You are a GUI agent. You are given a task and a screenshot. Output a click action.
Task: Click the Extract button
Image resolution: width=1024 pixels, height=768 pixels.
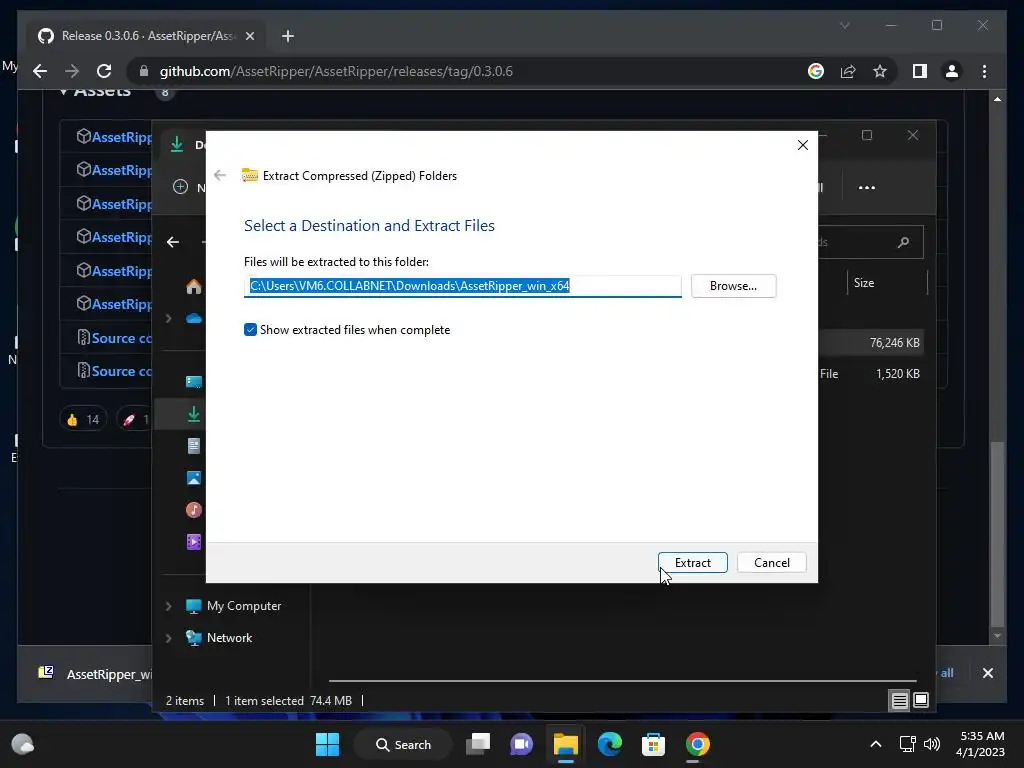692,562
